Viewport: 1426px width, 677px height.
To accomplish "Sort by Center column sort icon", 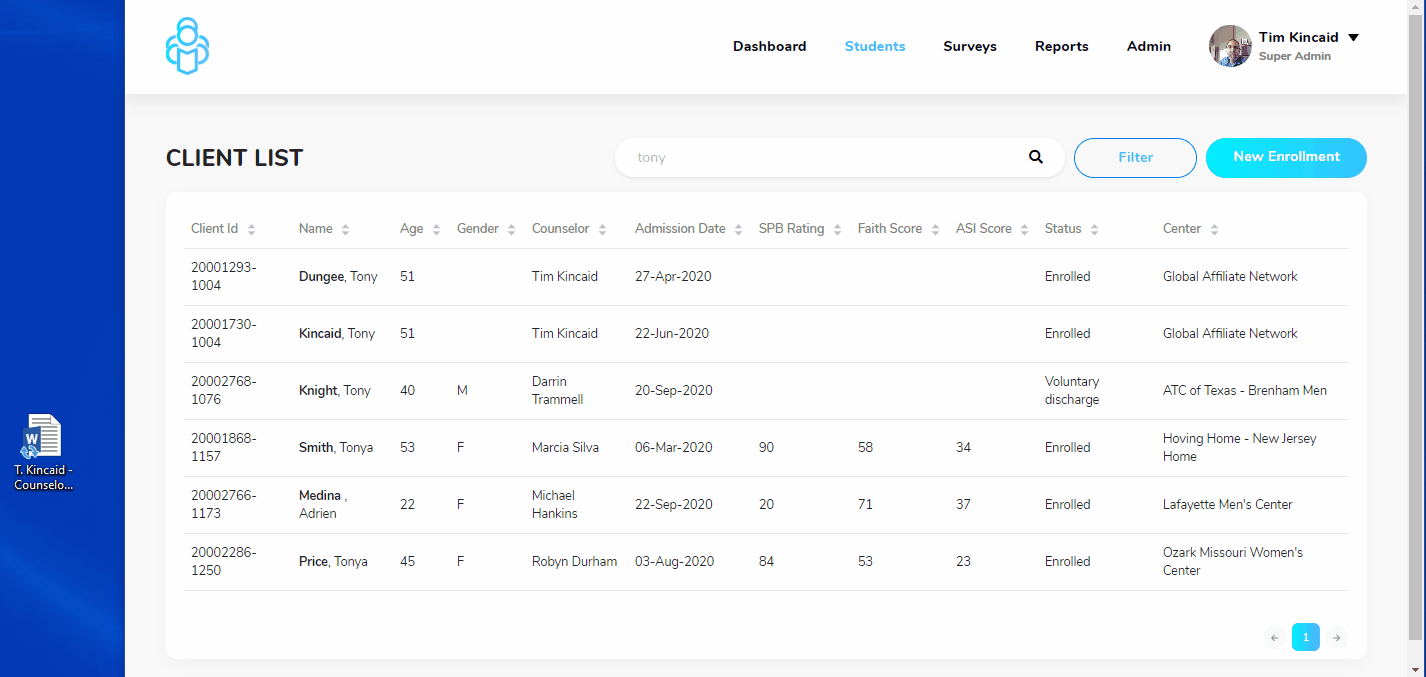I will (x=1214, y=229).
